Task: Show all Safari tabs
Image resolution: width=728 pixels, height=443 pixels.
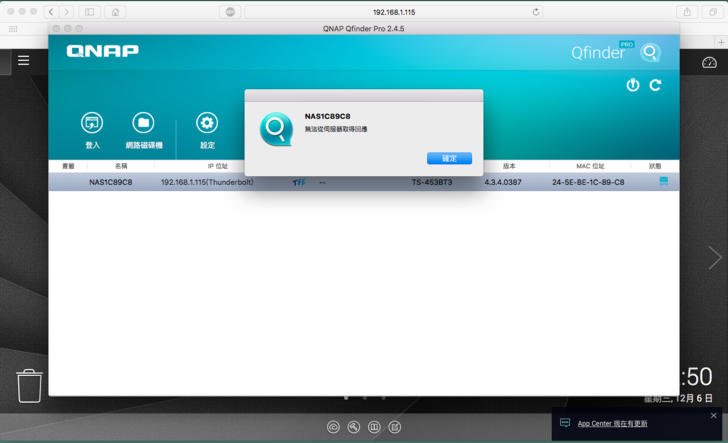Action: [x=713, y=12]
